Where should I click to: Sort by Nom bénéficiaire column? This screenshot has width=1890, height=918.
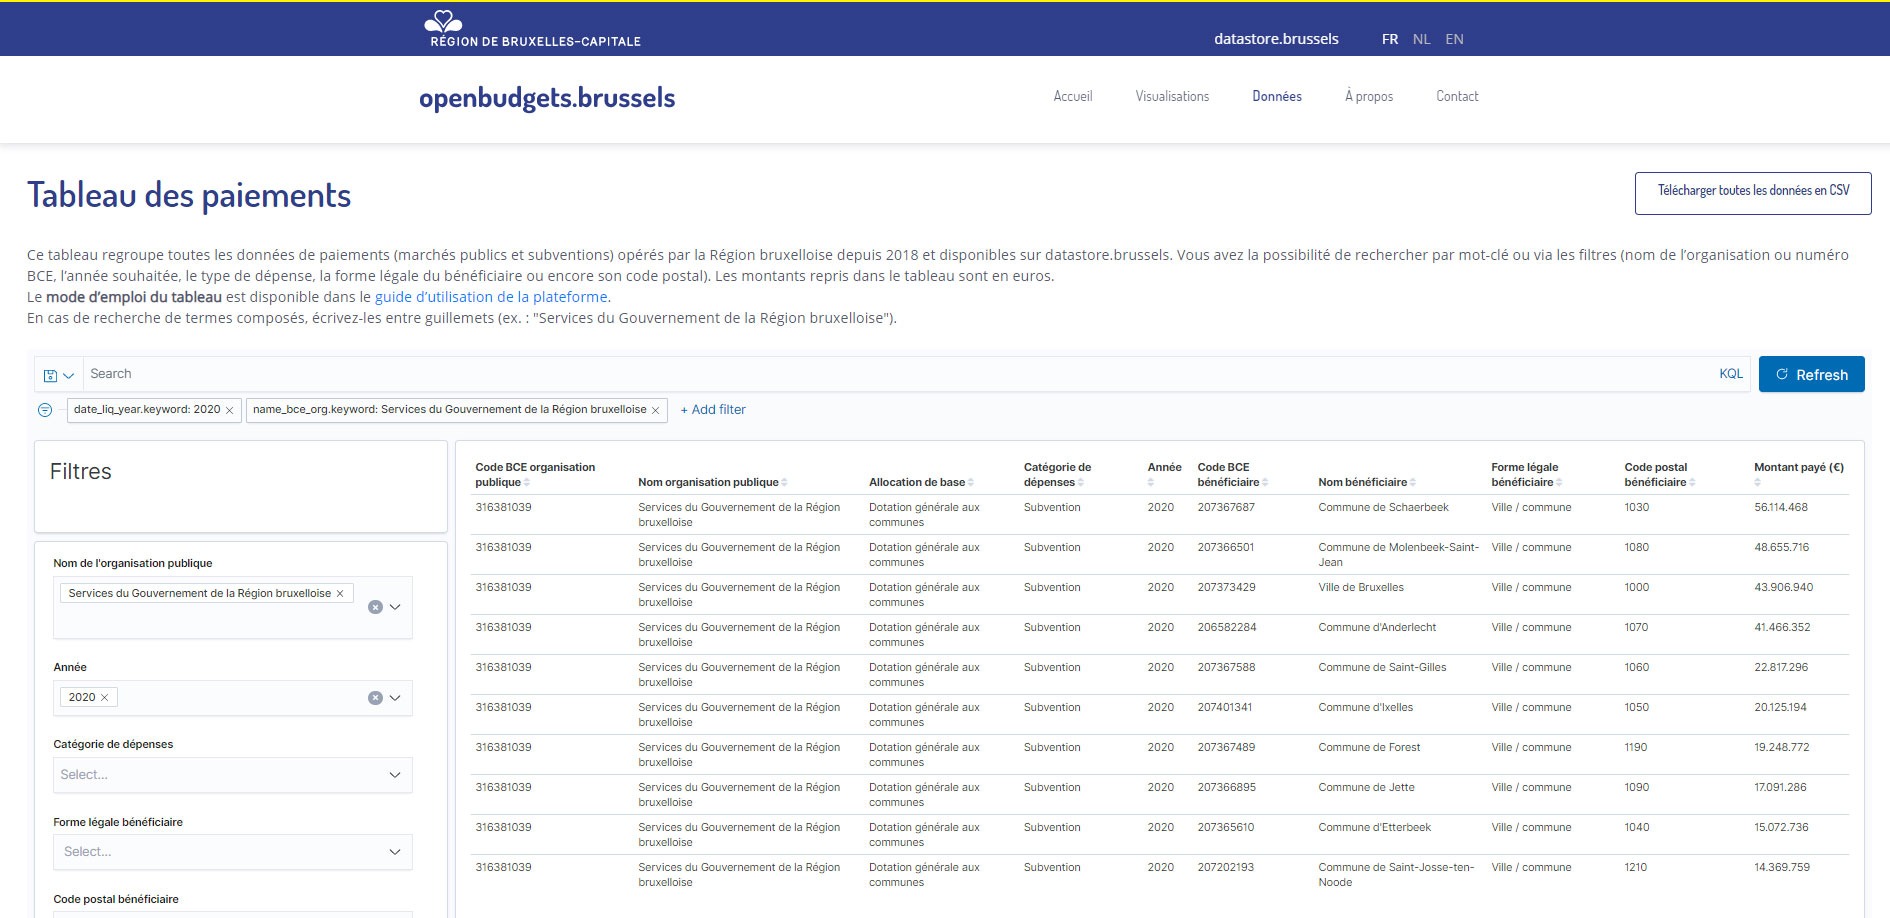(1412, 482)
